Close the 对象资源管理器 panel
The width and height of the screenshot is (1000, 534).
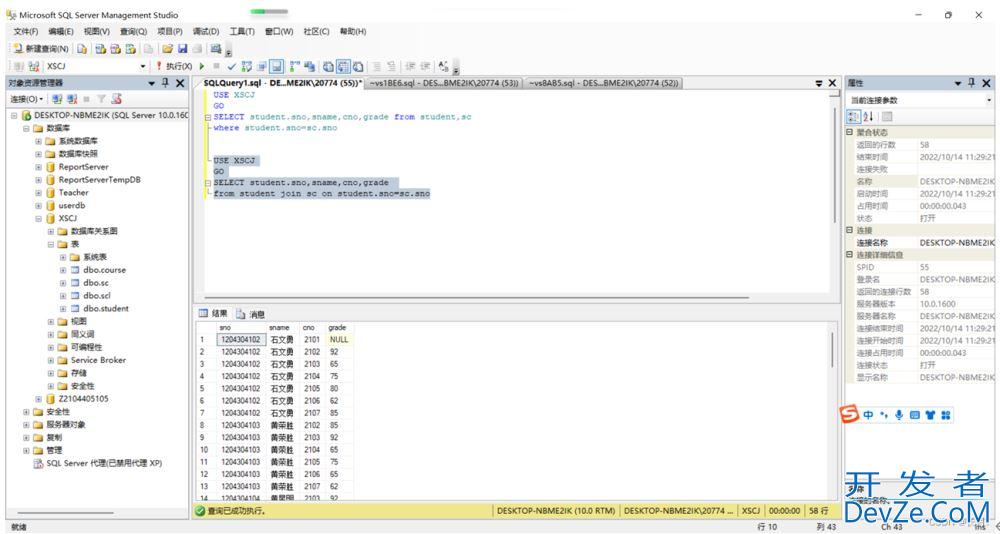tap(180, 83)
